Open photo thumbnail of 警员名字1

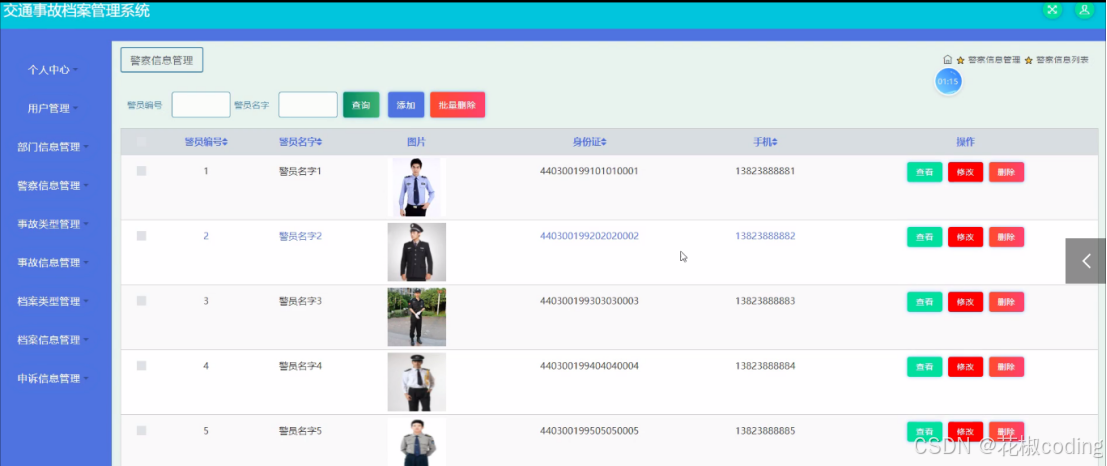coord(417,187)
